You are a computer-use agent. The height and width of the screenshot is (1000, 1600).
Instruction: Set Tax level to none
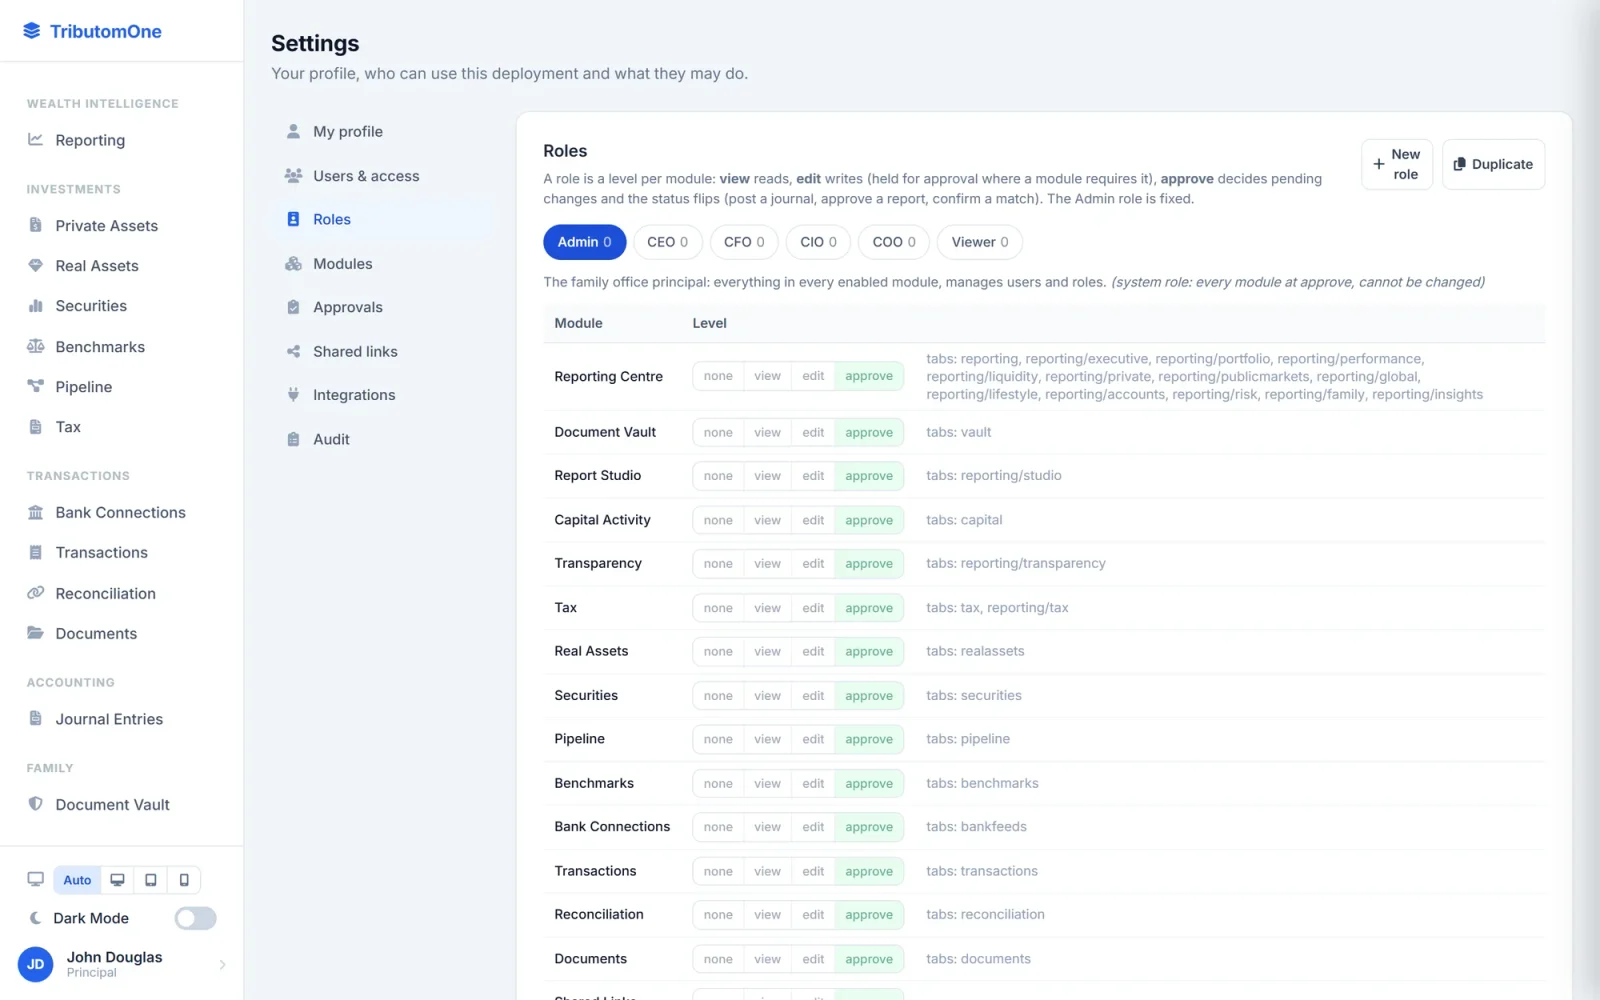pos(718,608)
